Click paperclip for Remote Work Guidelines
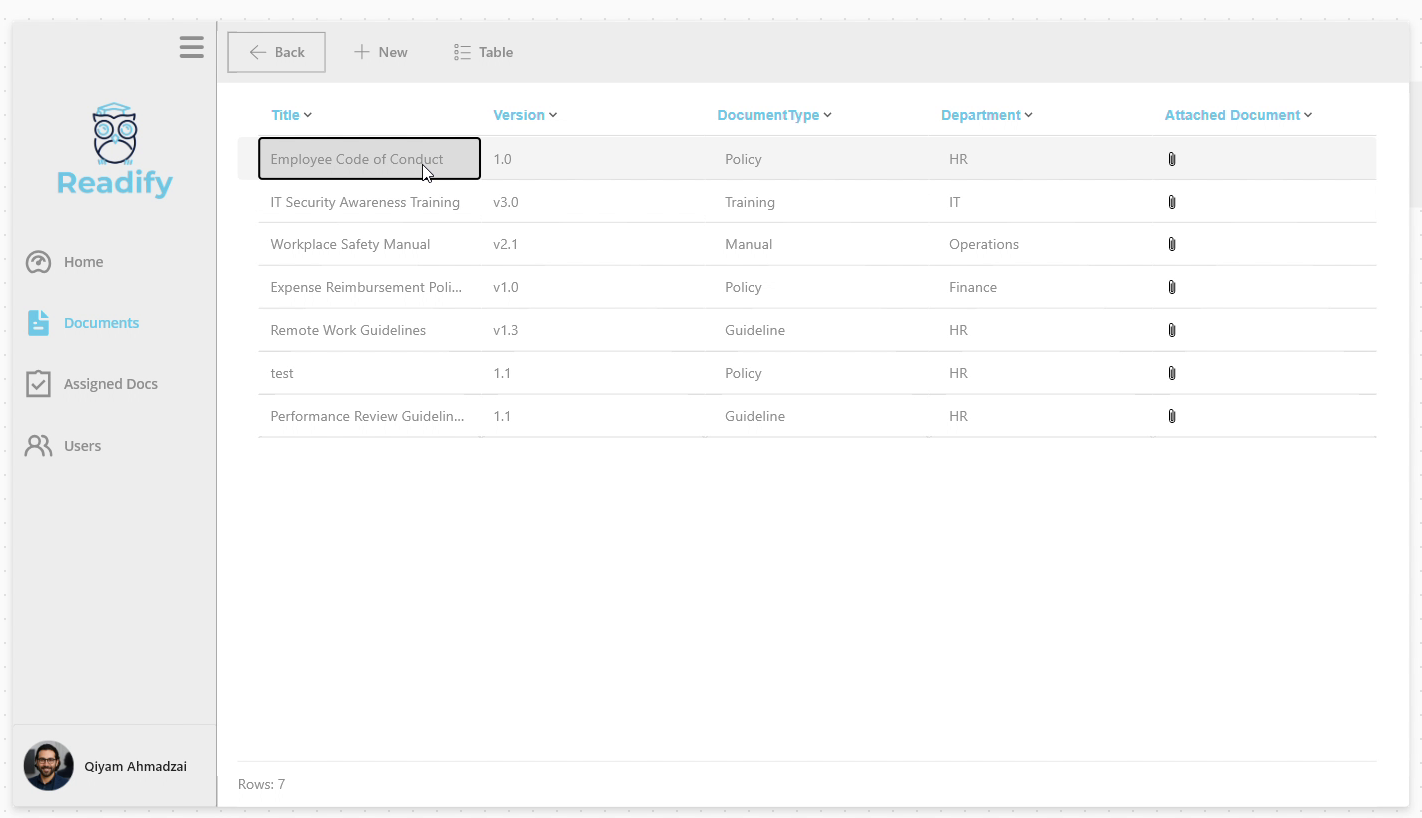1422x818 pixels. pyautogui.click(x=1172, y=330)
